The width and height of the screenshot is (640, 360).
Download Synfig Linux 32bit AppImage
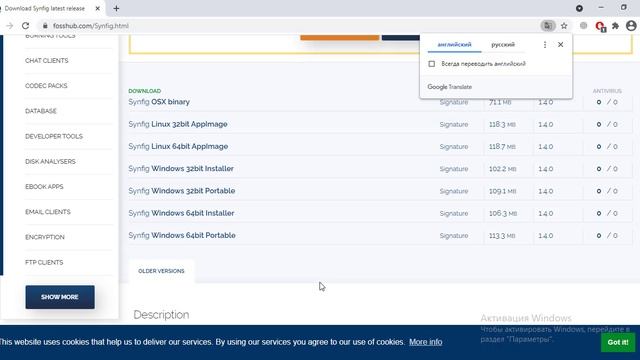point(178,124)
